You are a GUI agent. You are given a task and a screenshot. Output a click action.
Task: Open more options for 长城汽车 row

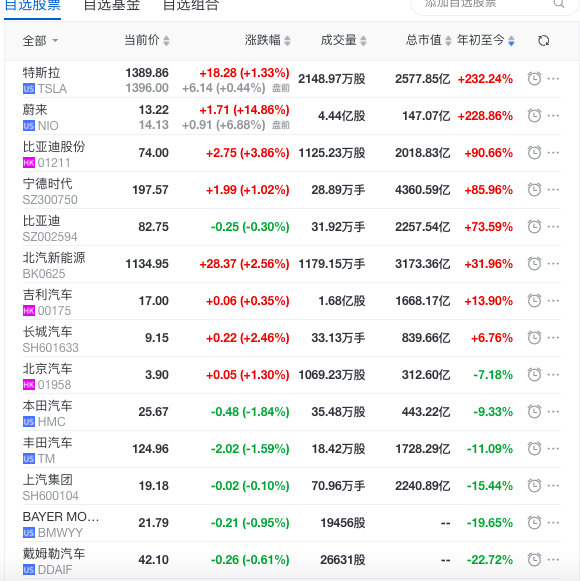(x=553, y=338)
